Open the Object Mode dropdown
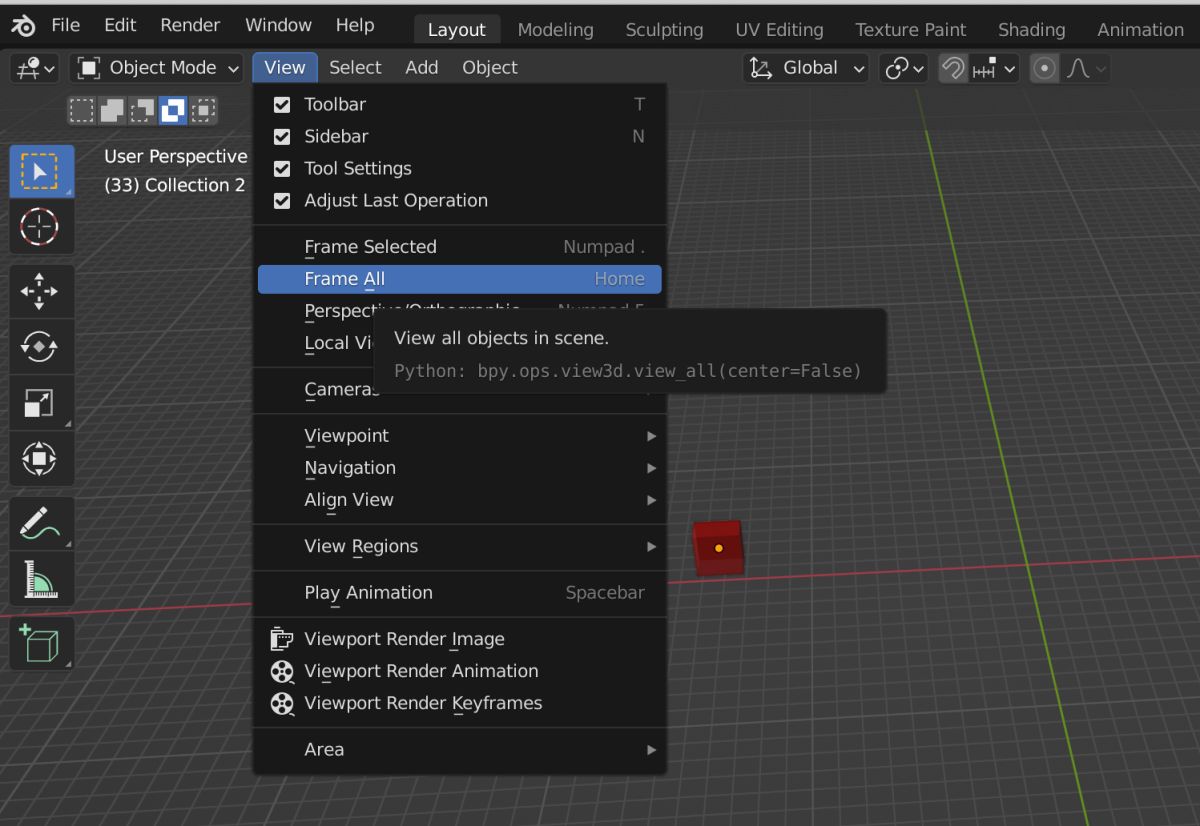1200x826 pixels. [156, 68]
